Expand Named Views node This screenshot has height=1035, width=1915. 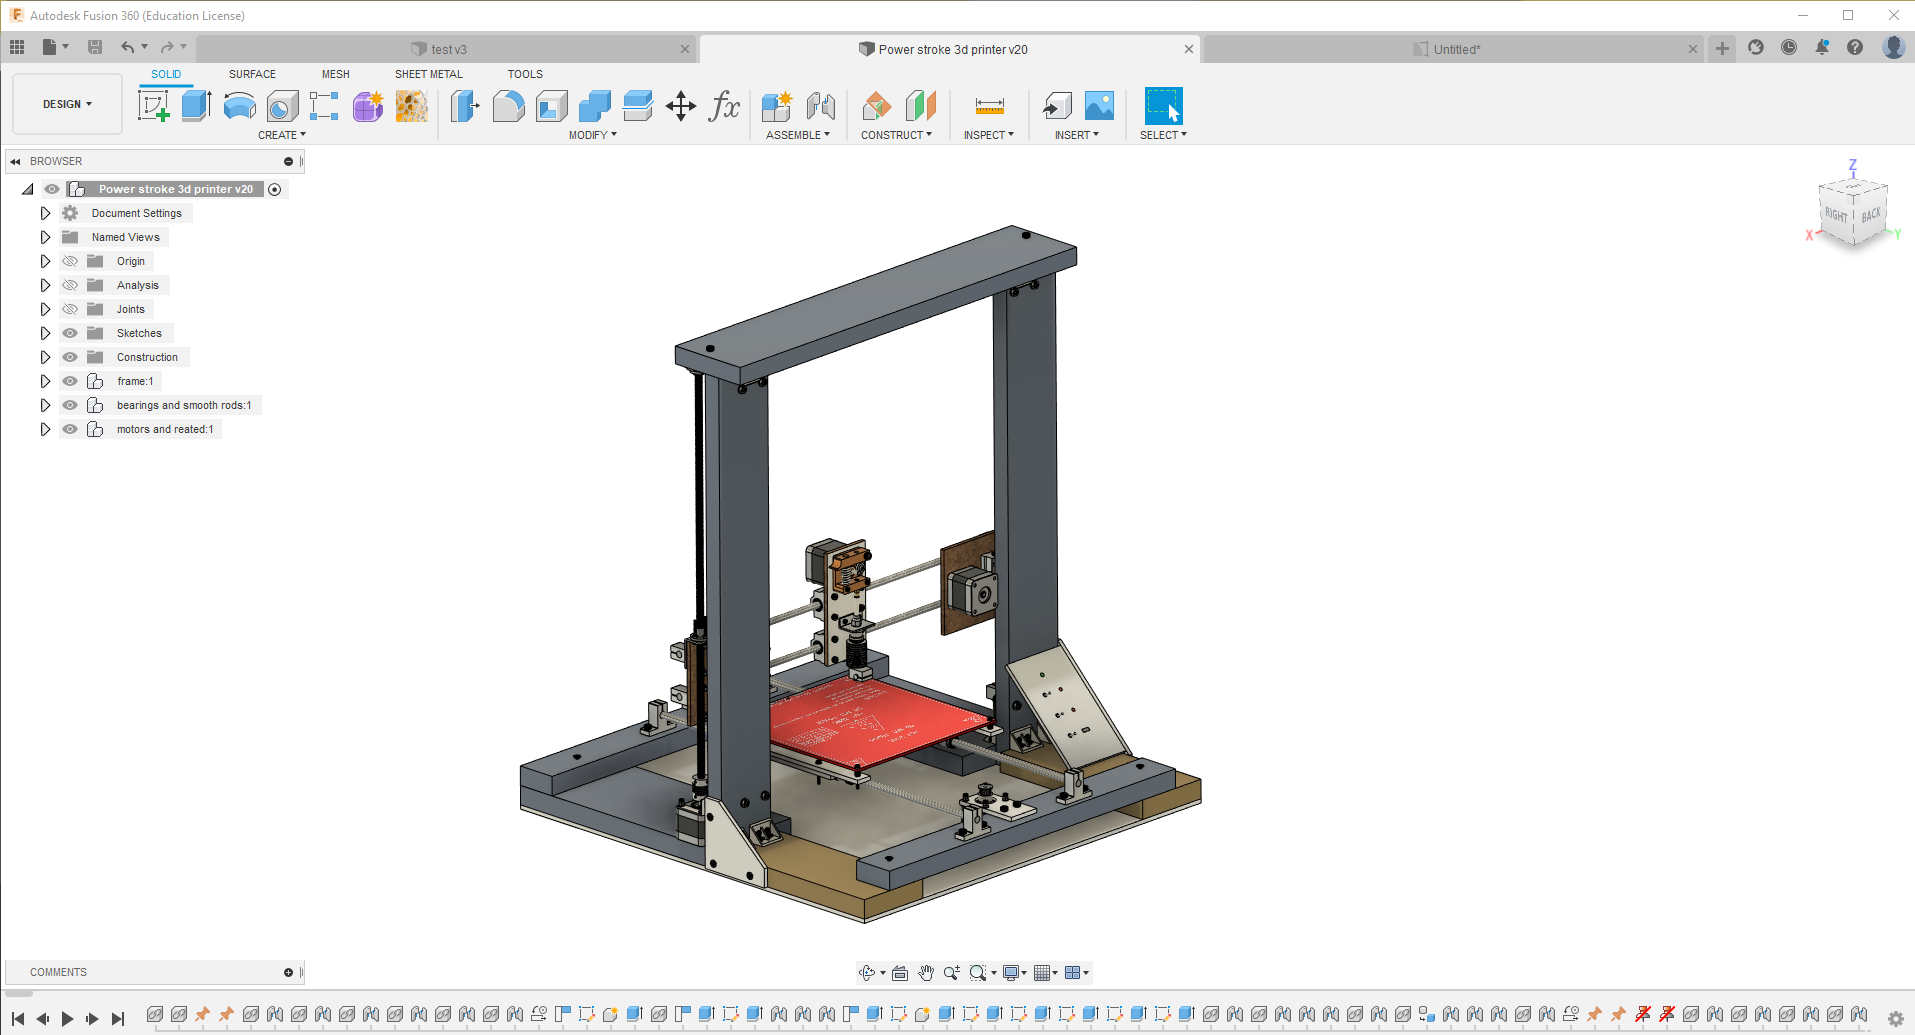click(x=45, y=237)
